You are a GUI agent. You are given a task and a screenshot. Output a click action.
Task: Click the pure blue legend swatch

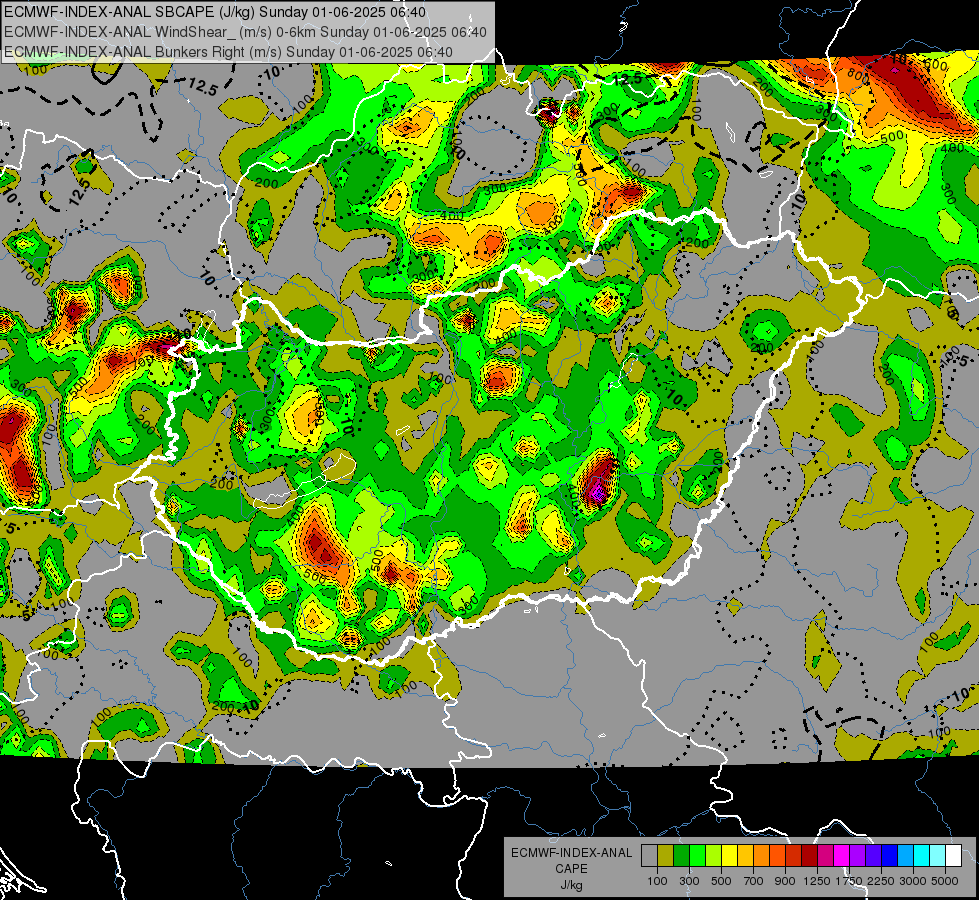tap(890, 855)
